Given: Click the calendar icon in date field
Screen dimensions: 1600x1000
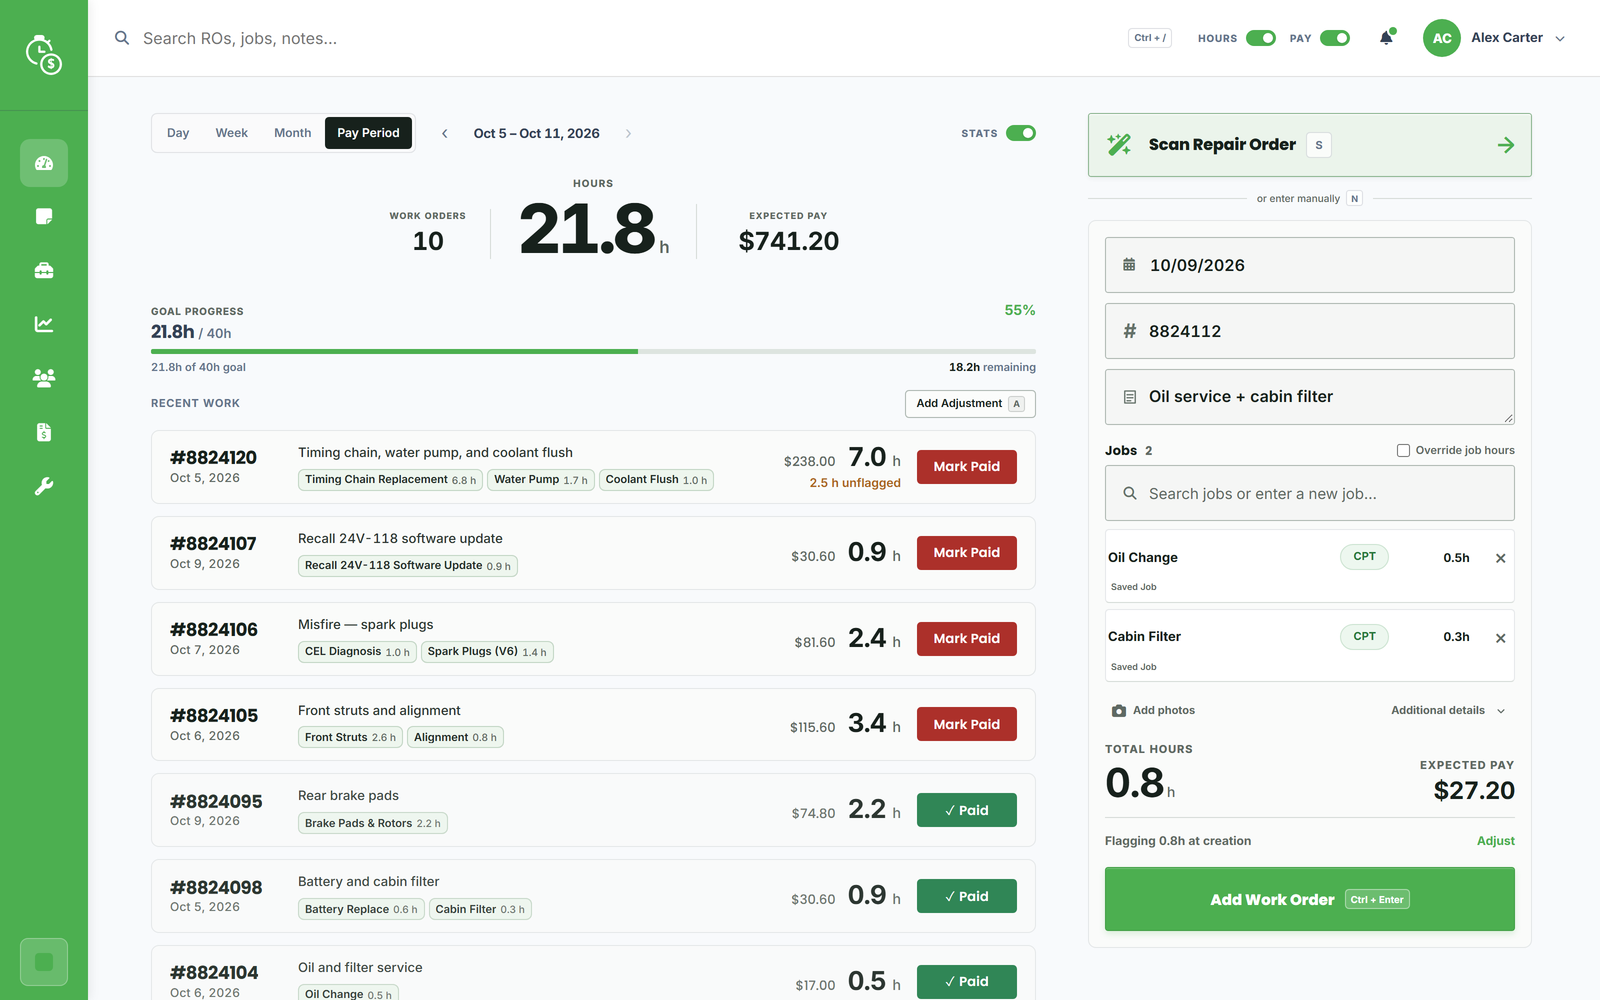Looking at the screenshot, I should [x=1129, y=265].
